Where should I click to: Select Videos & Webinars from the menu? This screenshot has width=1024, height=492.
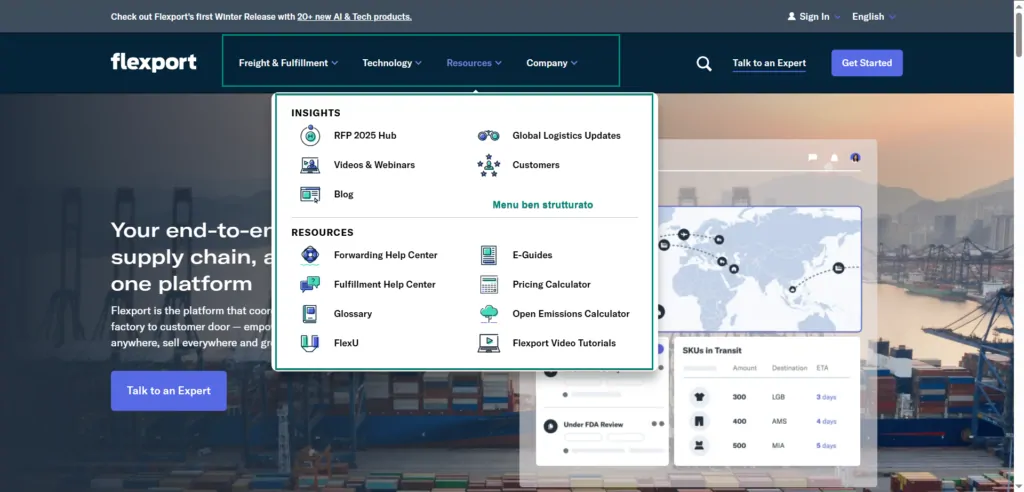(374, 165)
